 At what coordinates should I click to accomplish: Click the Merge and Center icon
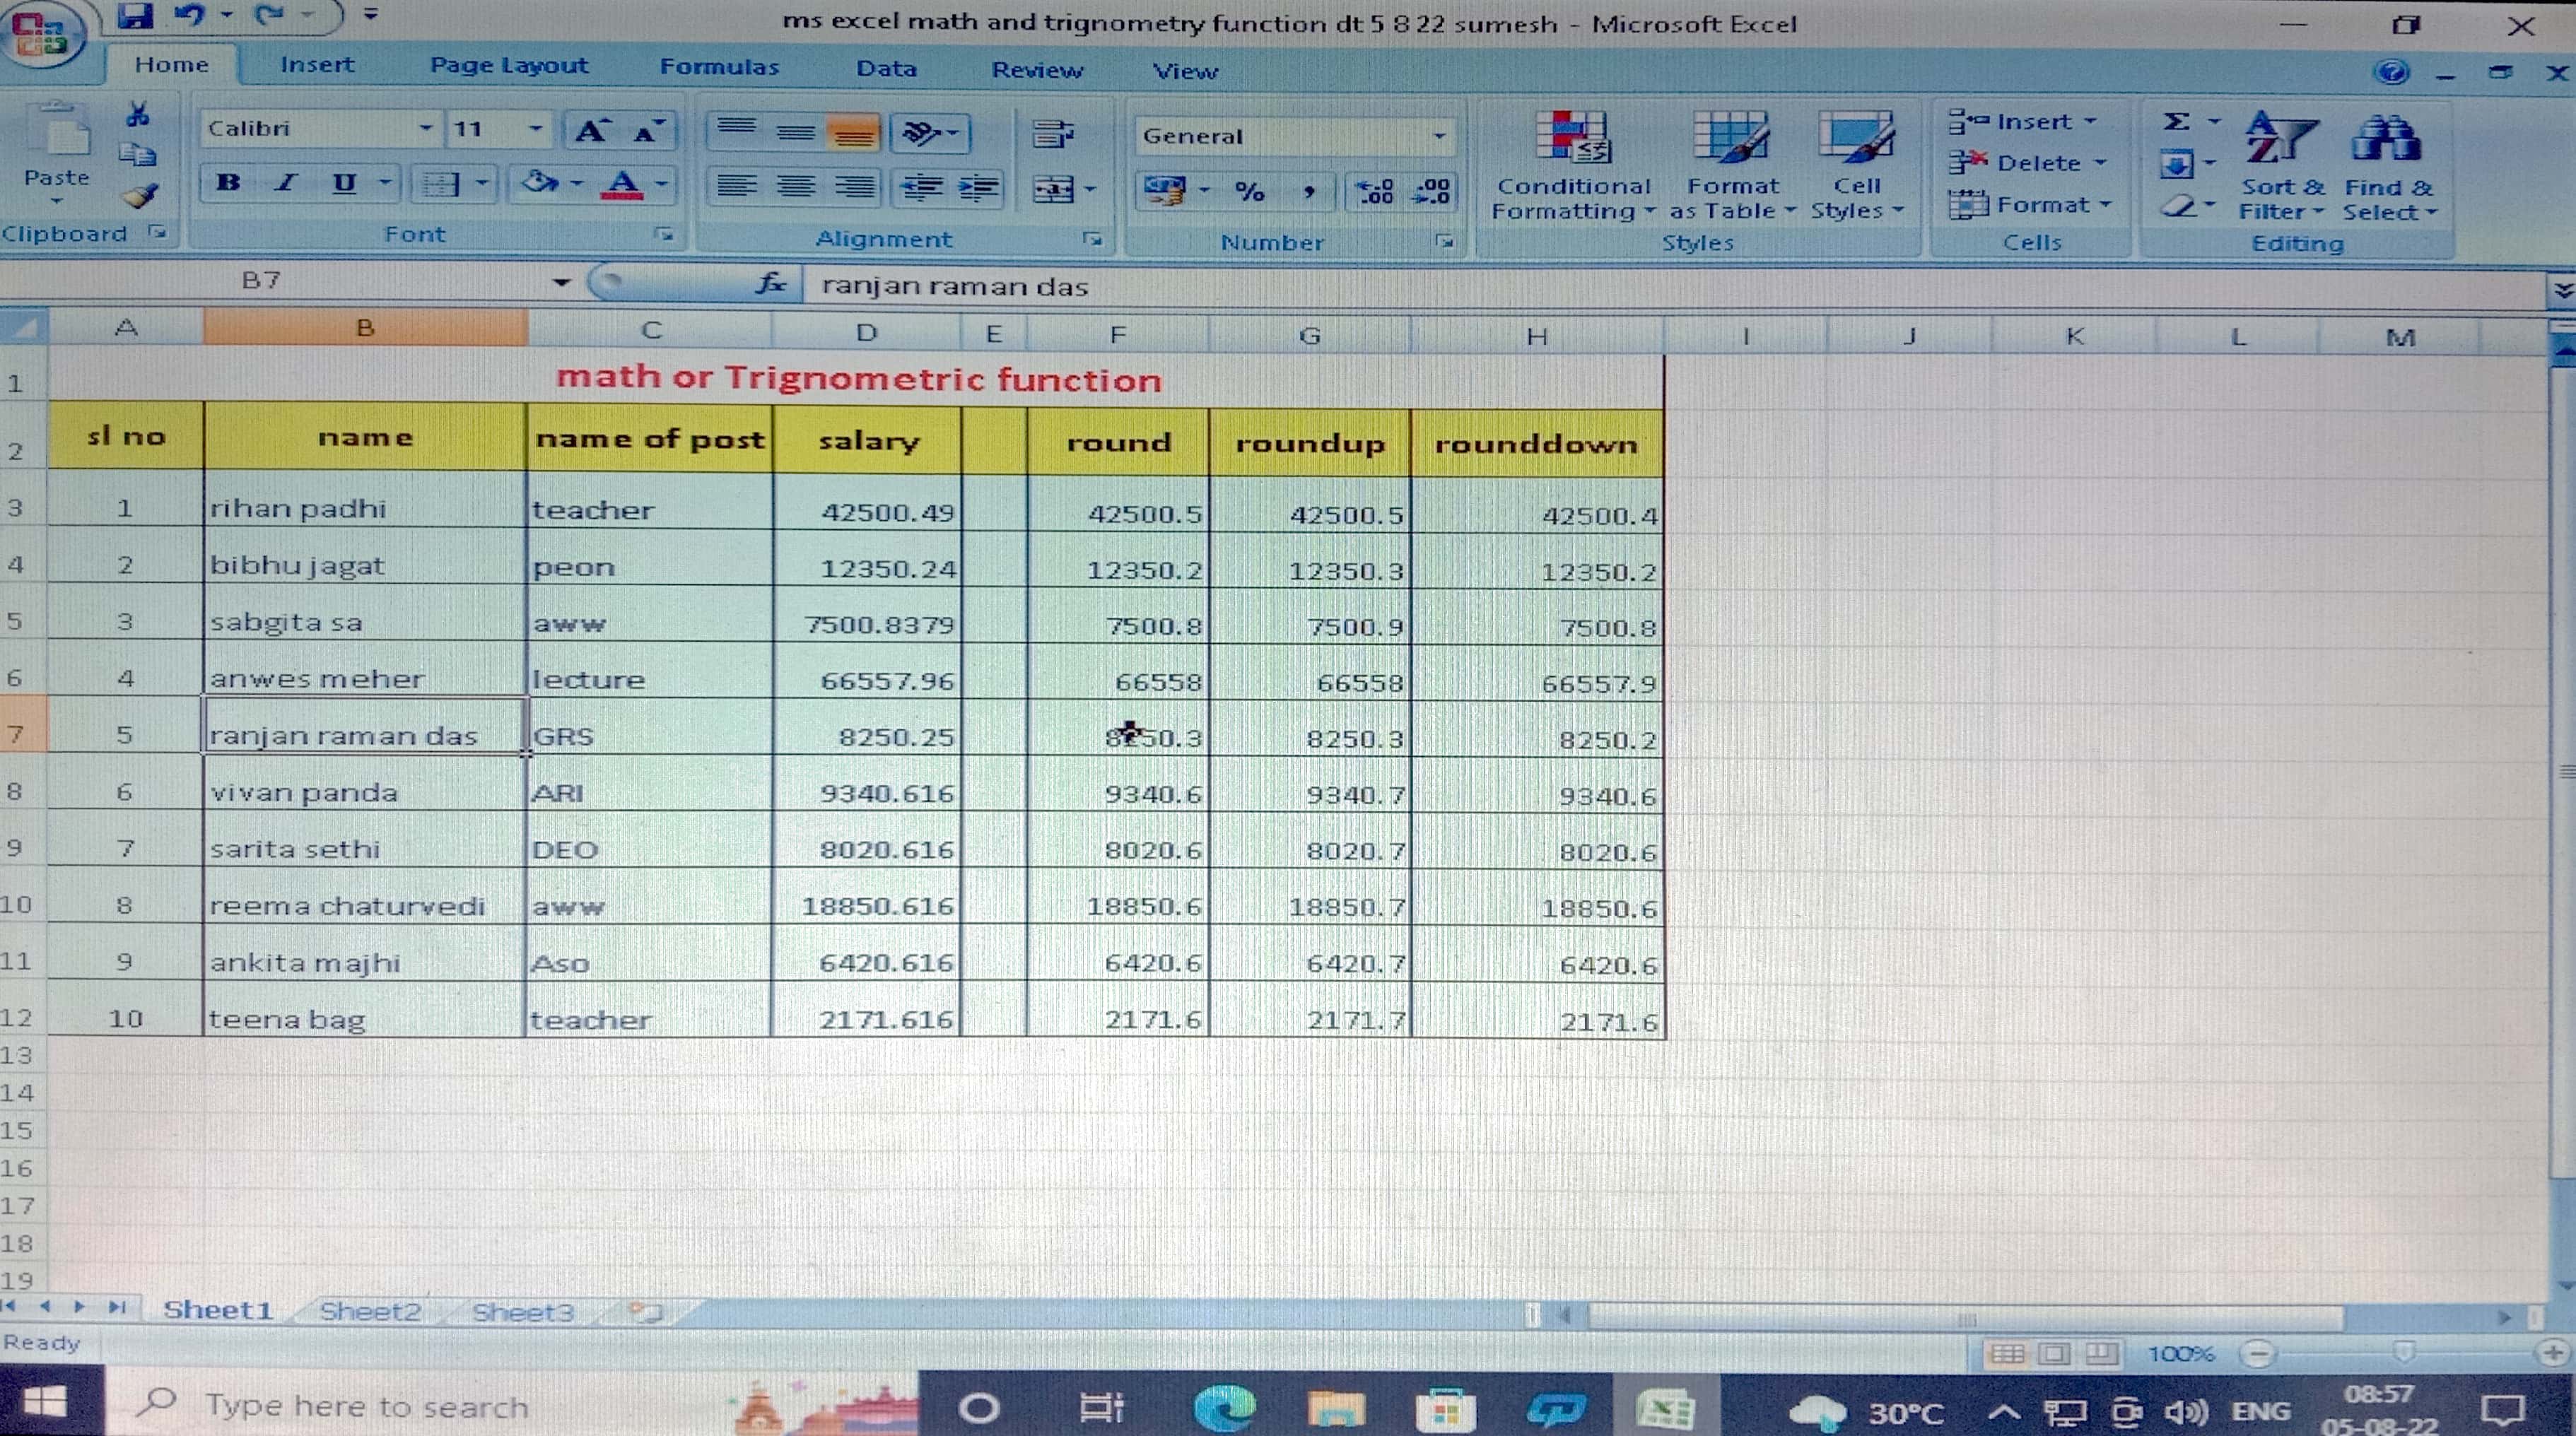pyautogui.click(x=1053, y=189)
